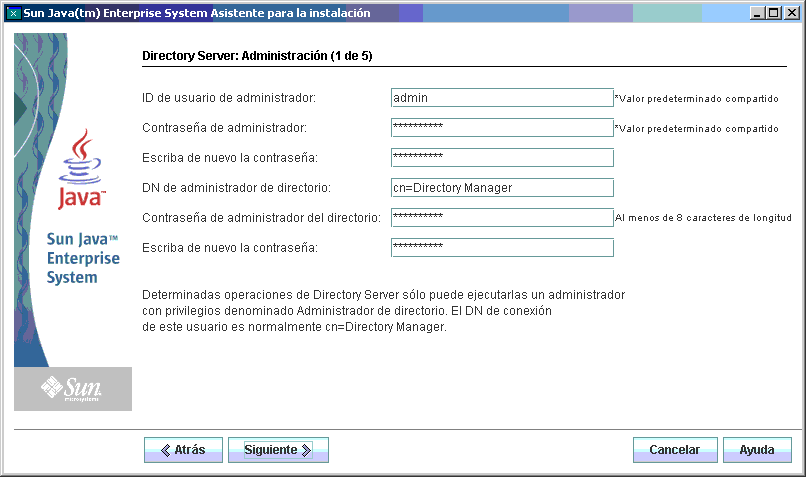Select the Contraseña de administrador password field

click(x=502, y=127)
